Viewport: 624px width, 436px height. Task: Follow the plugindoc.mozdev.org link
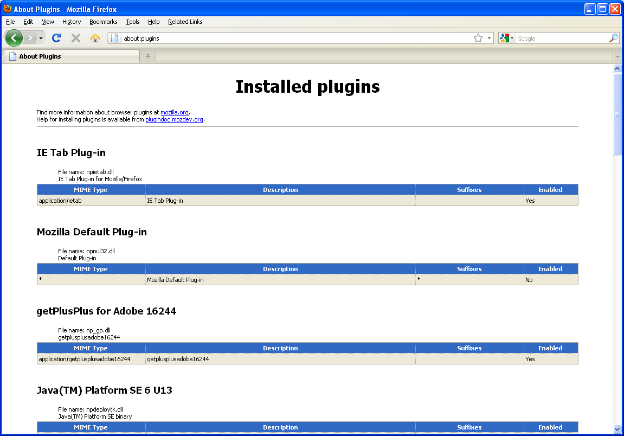(174, 119)
